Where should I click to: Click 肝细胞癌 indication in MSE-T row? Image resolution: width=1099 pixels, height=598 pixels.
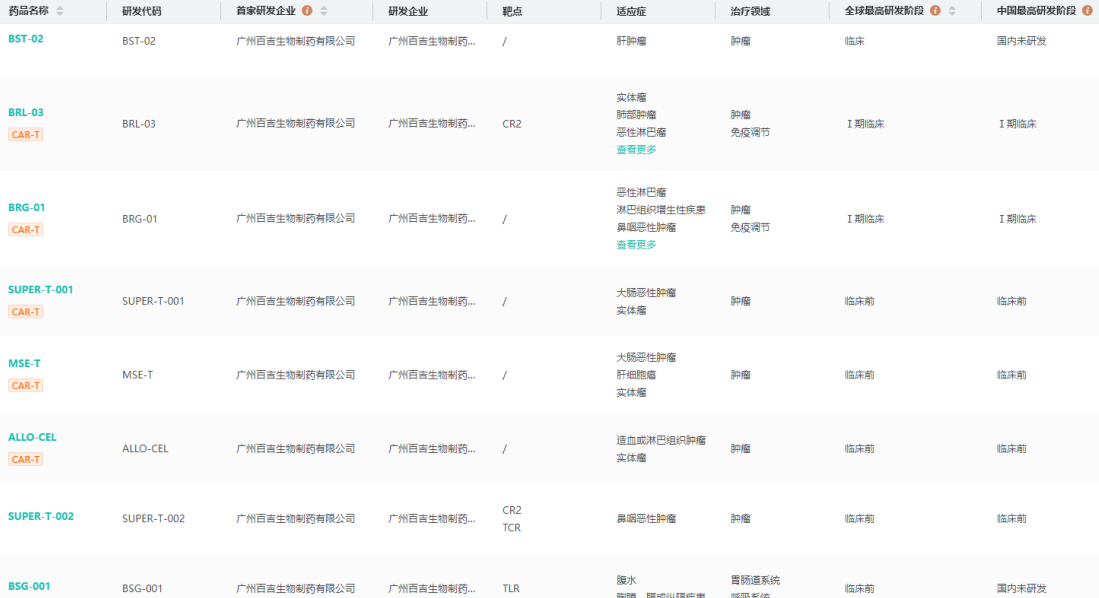(x=636, y=375)
